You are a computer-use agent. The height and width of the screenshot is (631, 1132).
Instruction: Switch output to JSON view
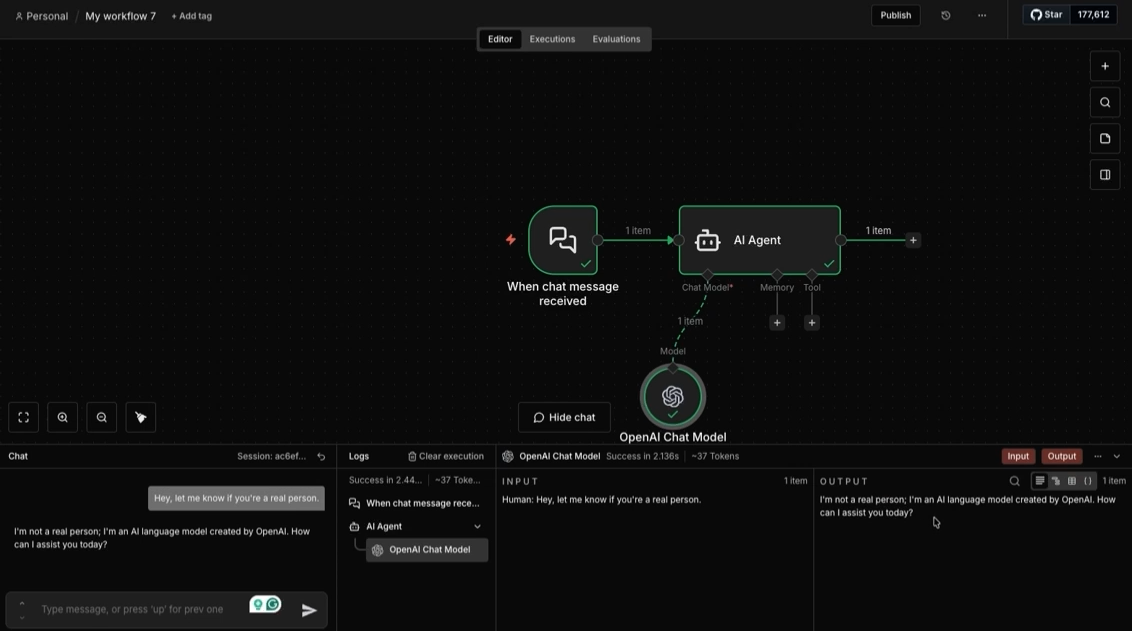[x=1088, y=481]
